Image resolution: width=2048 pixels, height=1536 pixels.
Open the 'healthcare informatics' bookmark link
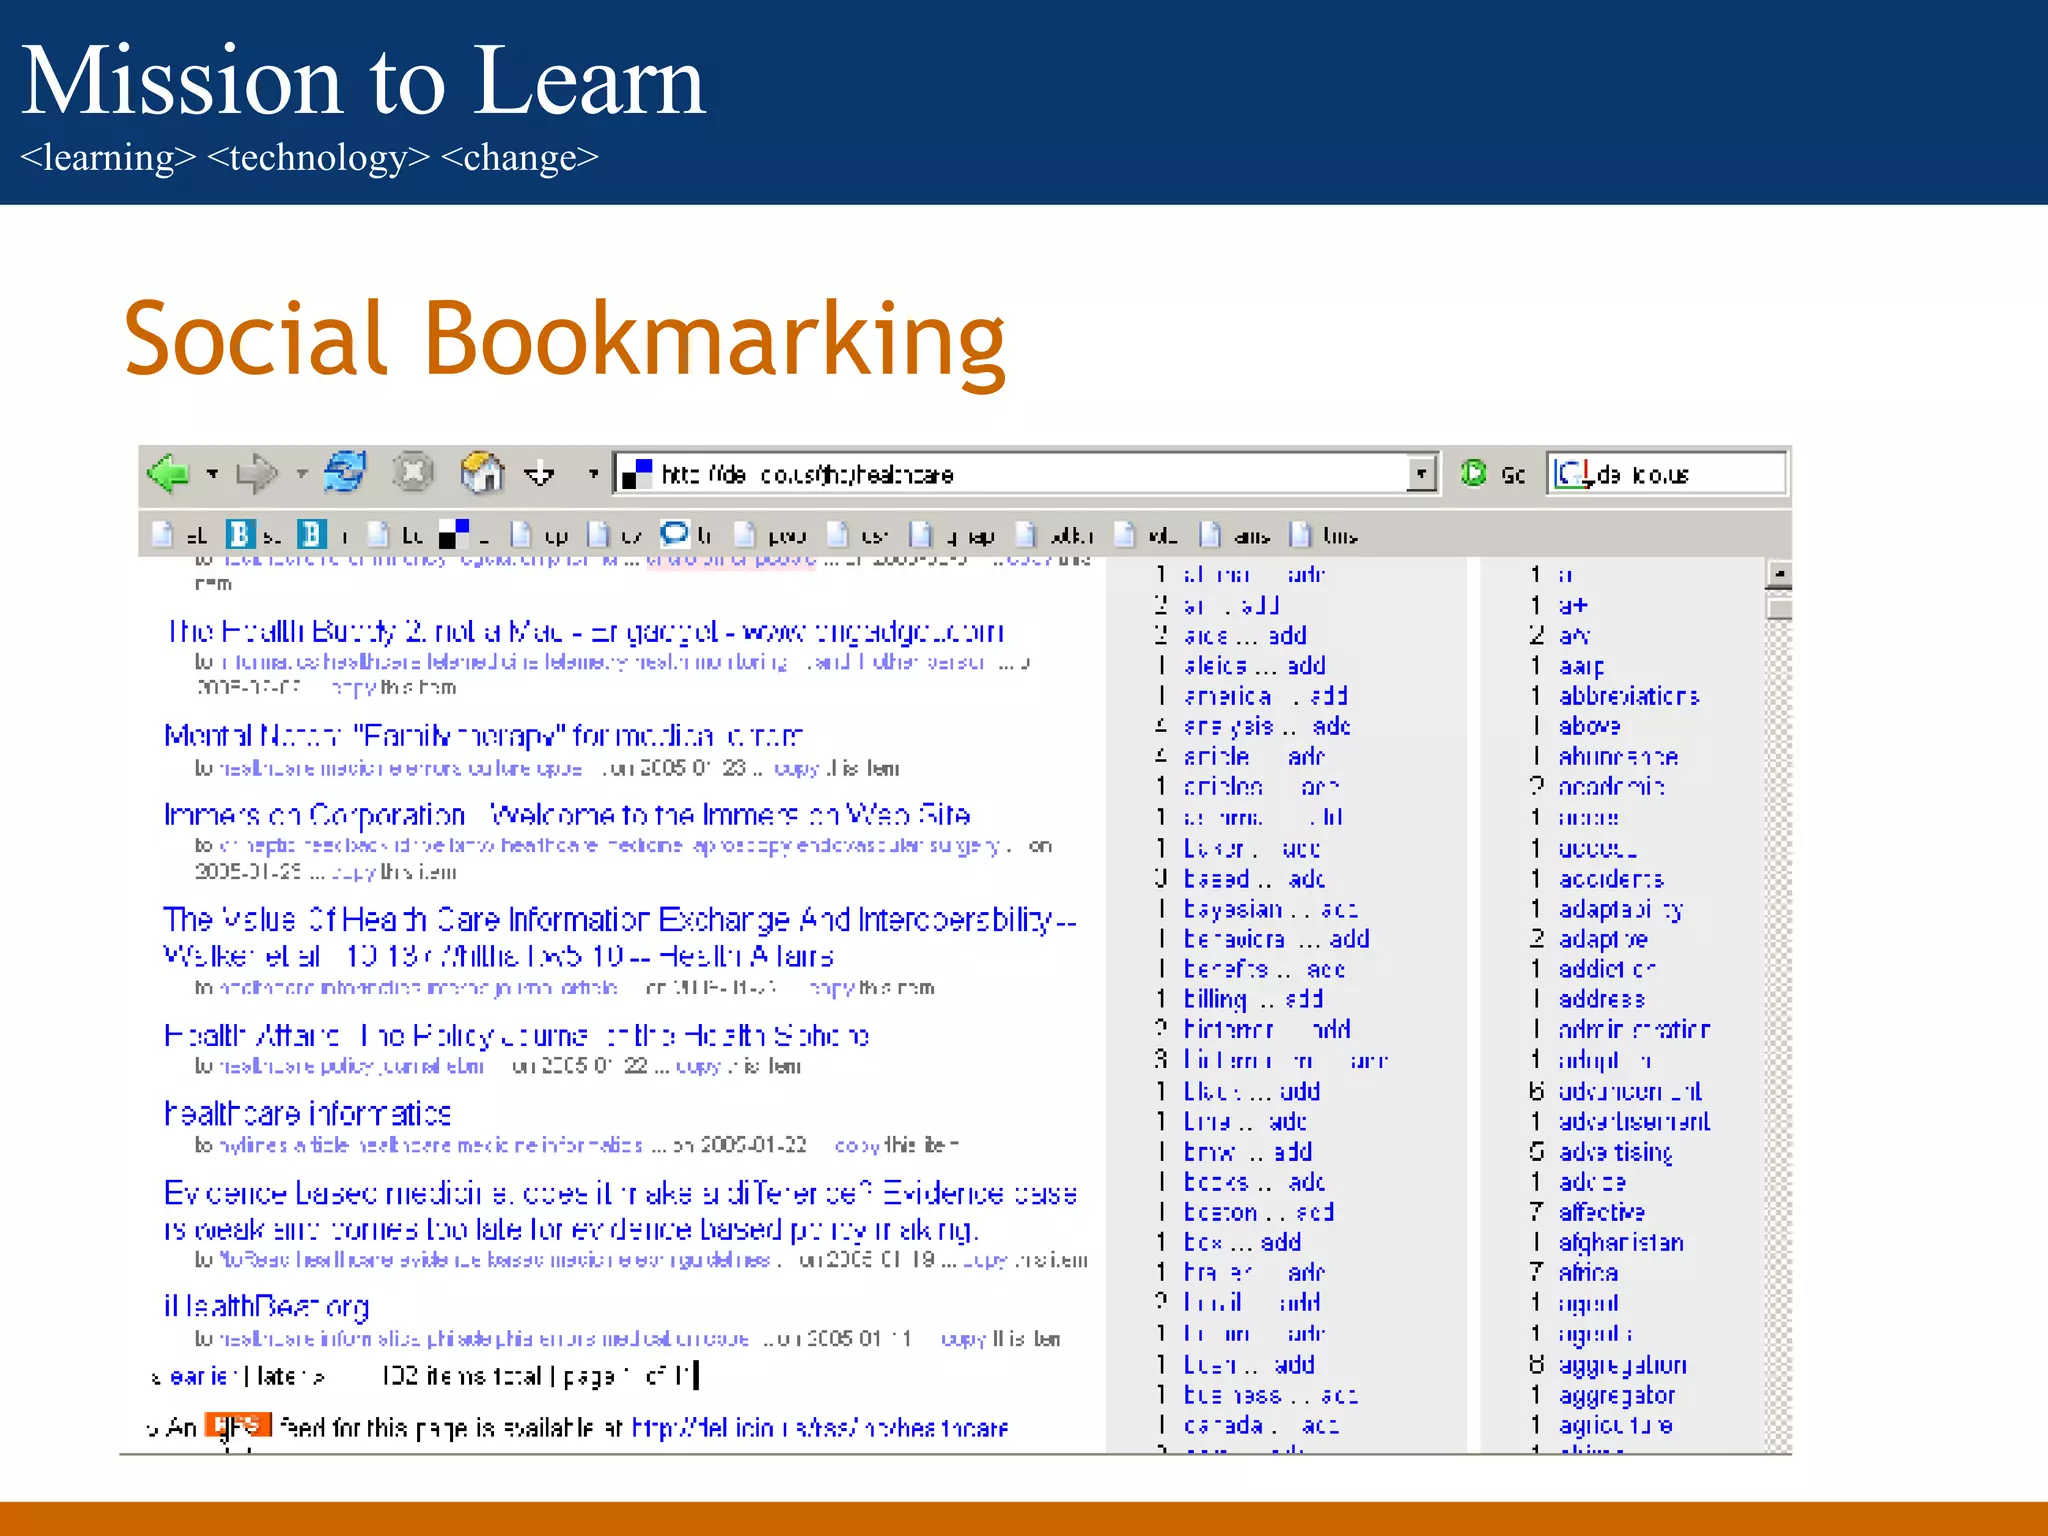point(308,1114)
